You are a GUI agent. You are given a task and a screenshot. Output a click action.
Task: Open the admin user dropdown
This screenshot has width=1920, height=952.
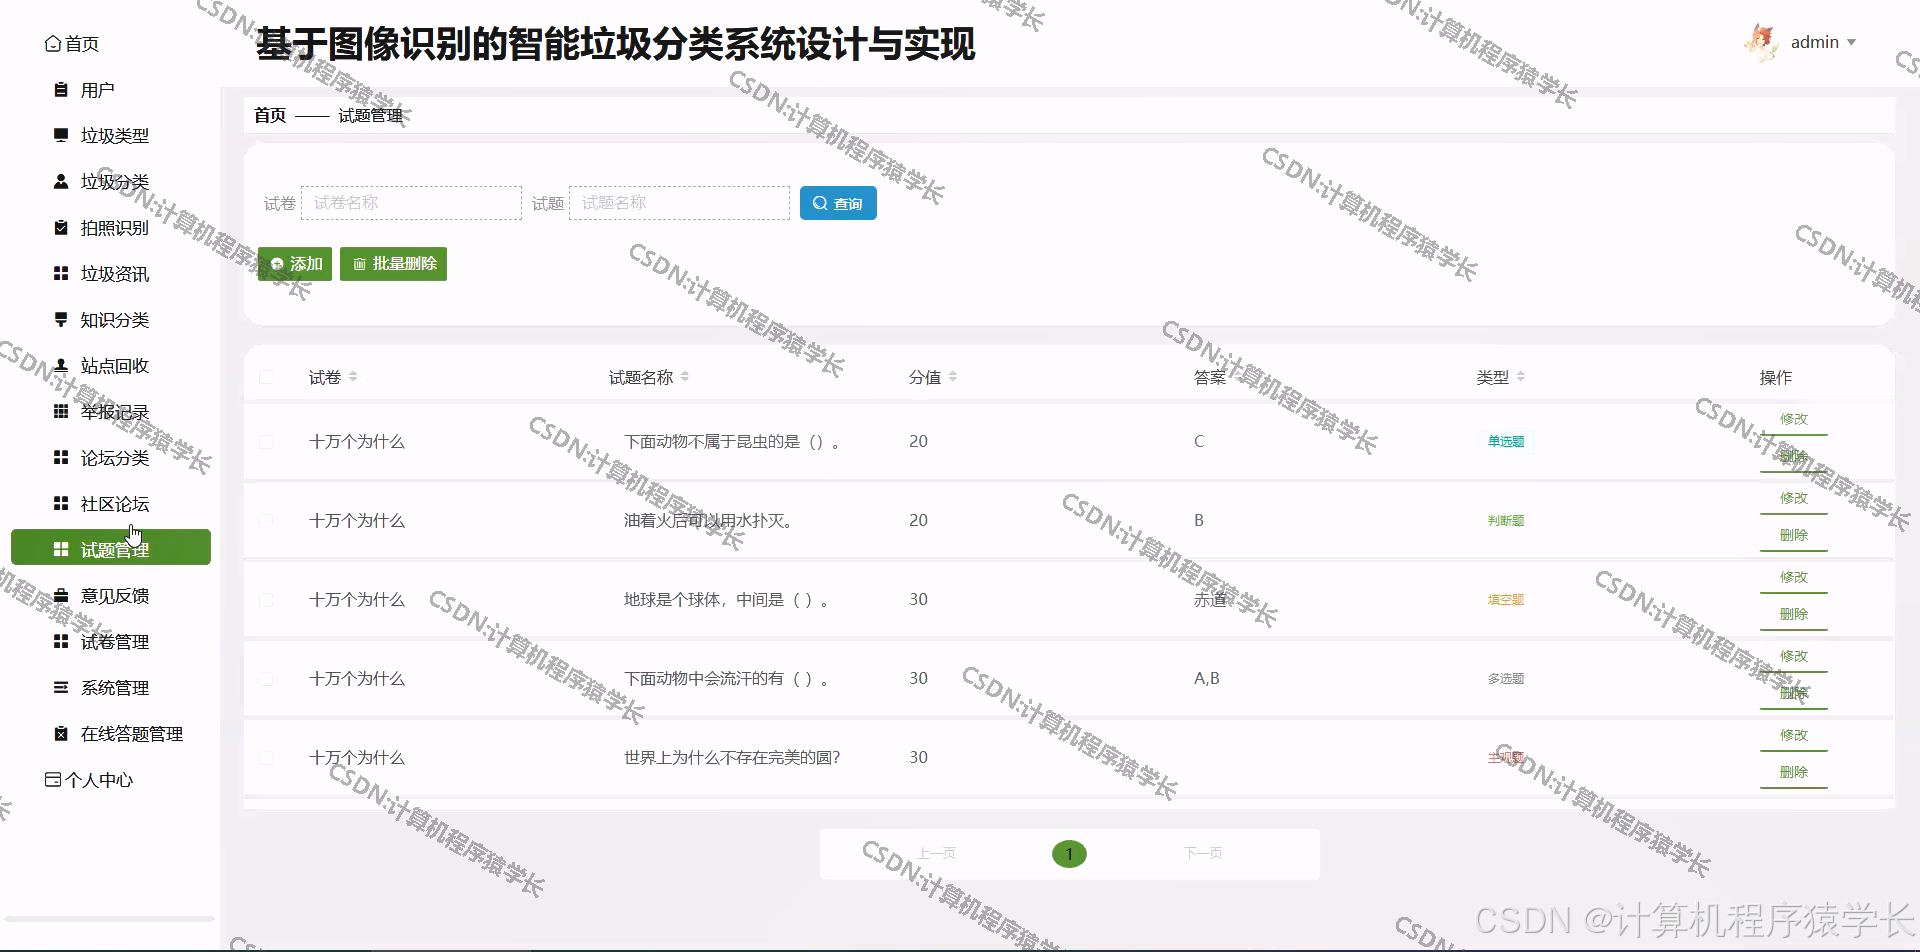[x=1823, y=42]
